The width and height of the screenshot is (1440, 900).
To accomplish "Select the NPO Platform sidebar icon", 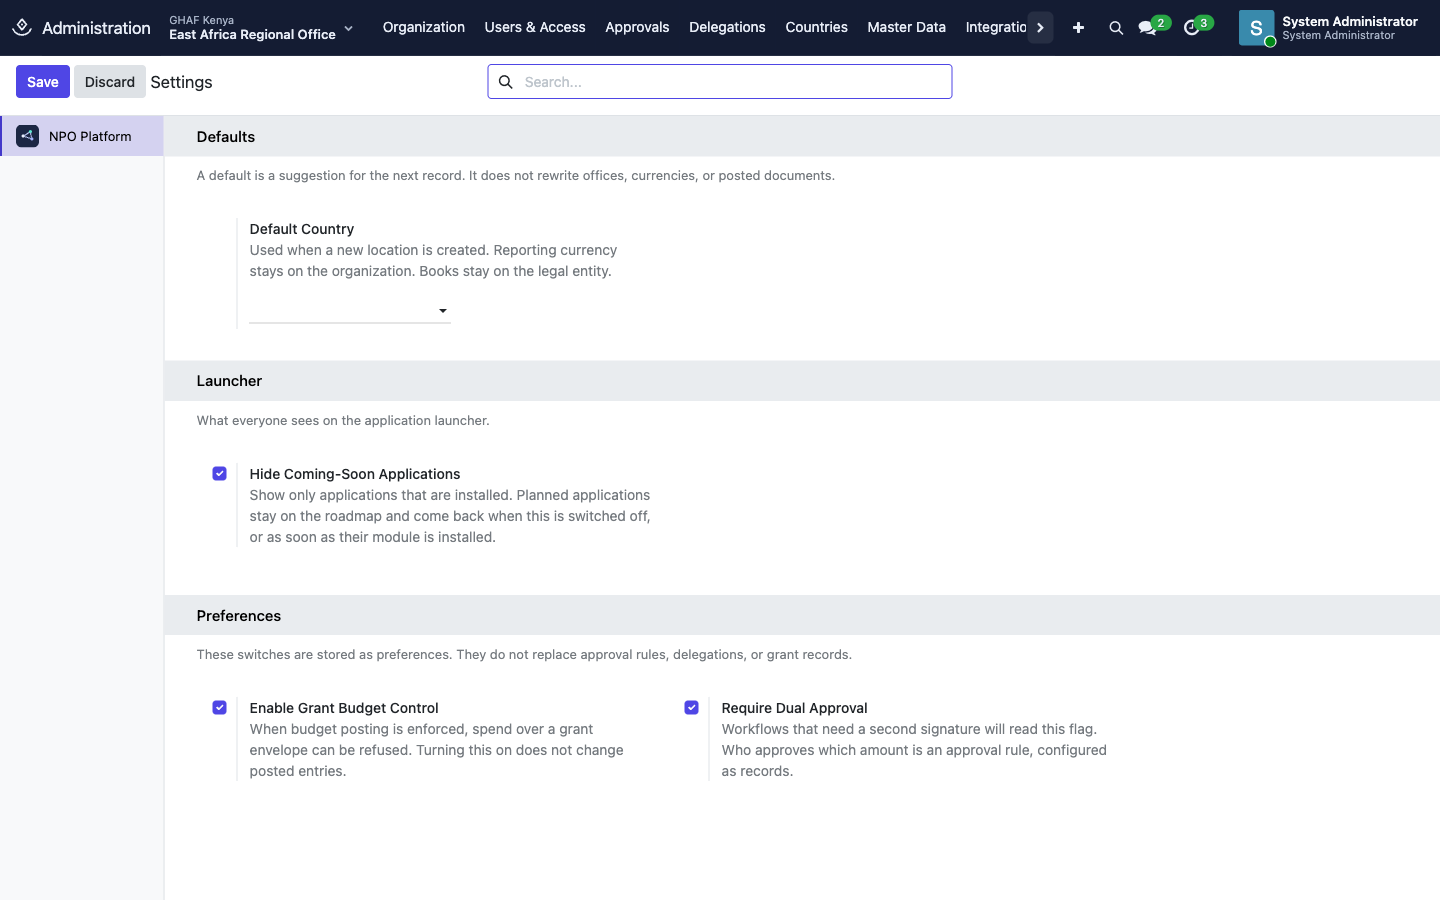I will pyautogui.click(x=28, y=136).
